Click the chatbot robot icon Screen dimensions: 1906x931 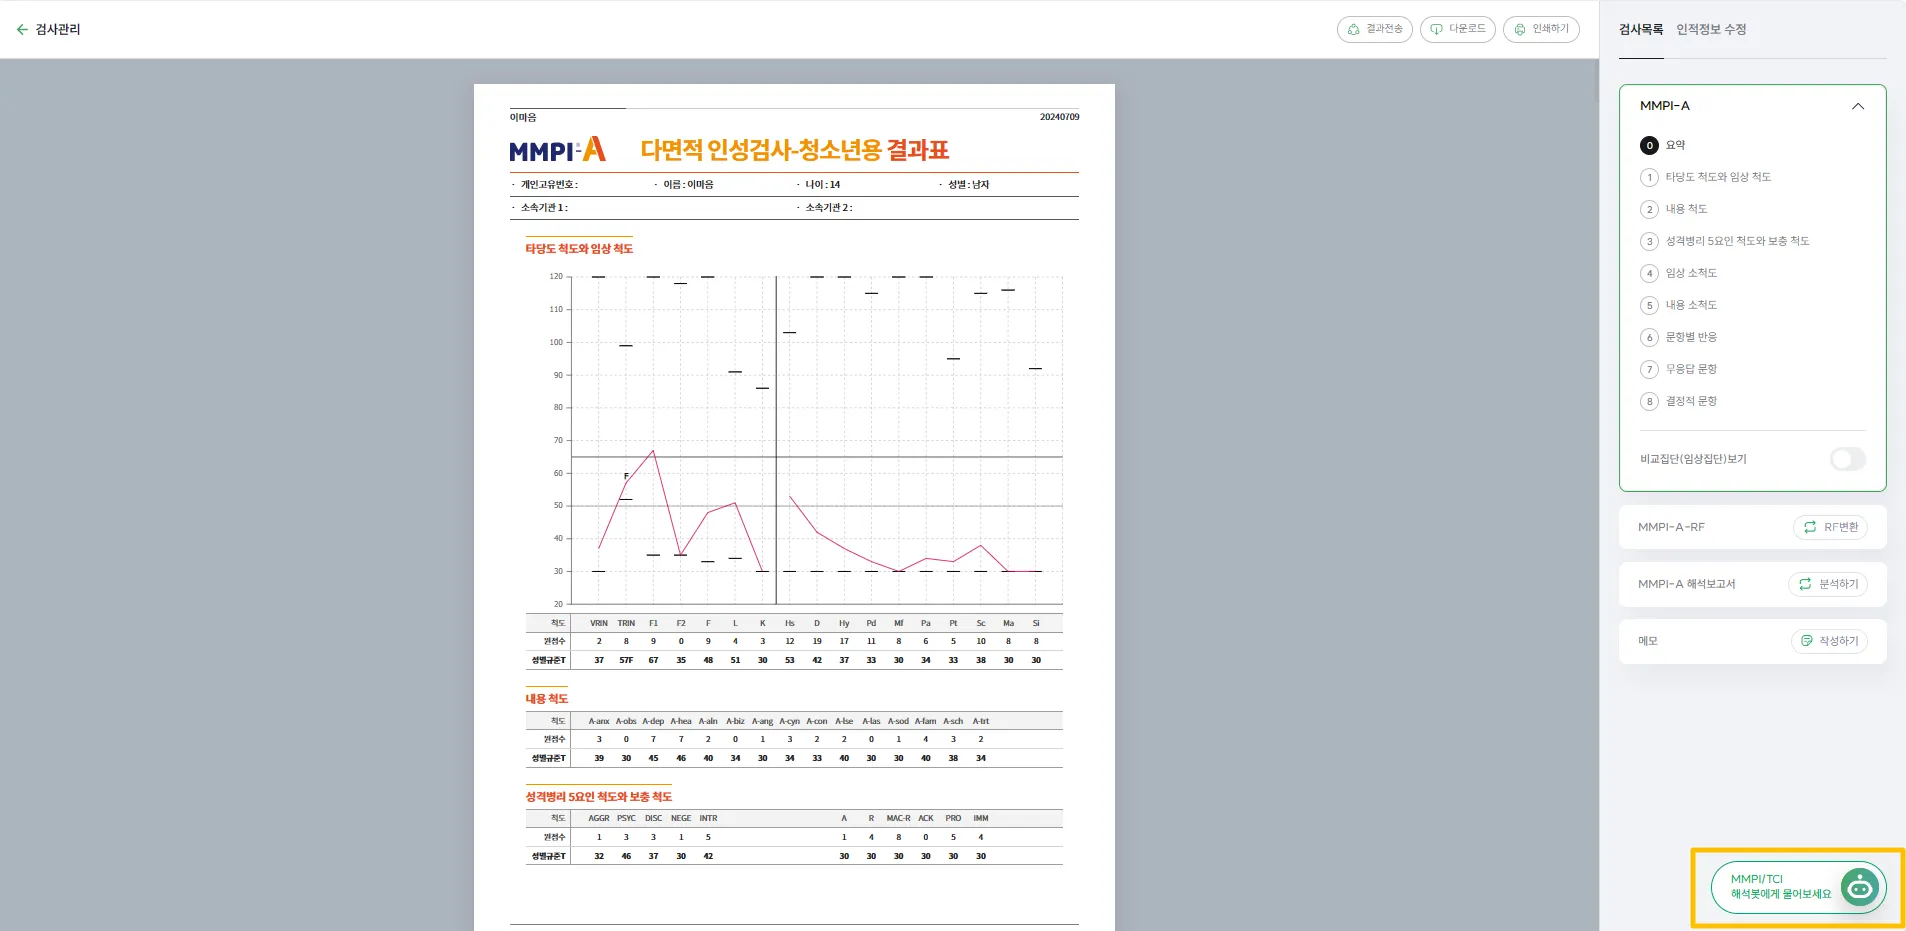point(1860,887)
